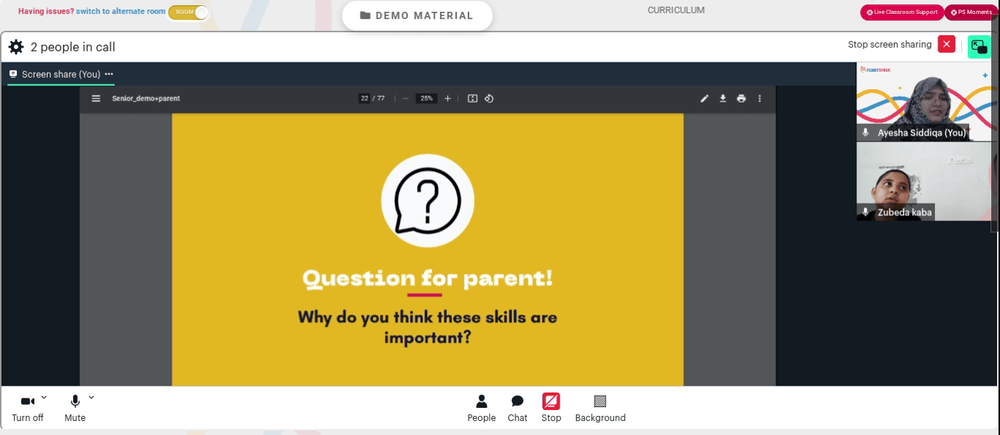Viewport: 1000px width, 435px height.
Task: Click the Live Classroom Support button
Action: click(x=902, y=12)
